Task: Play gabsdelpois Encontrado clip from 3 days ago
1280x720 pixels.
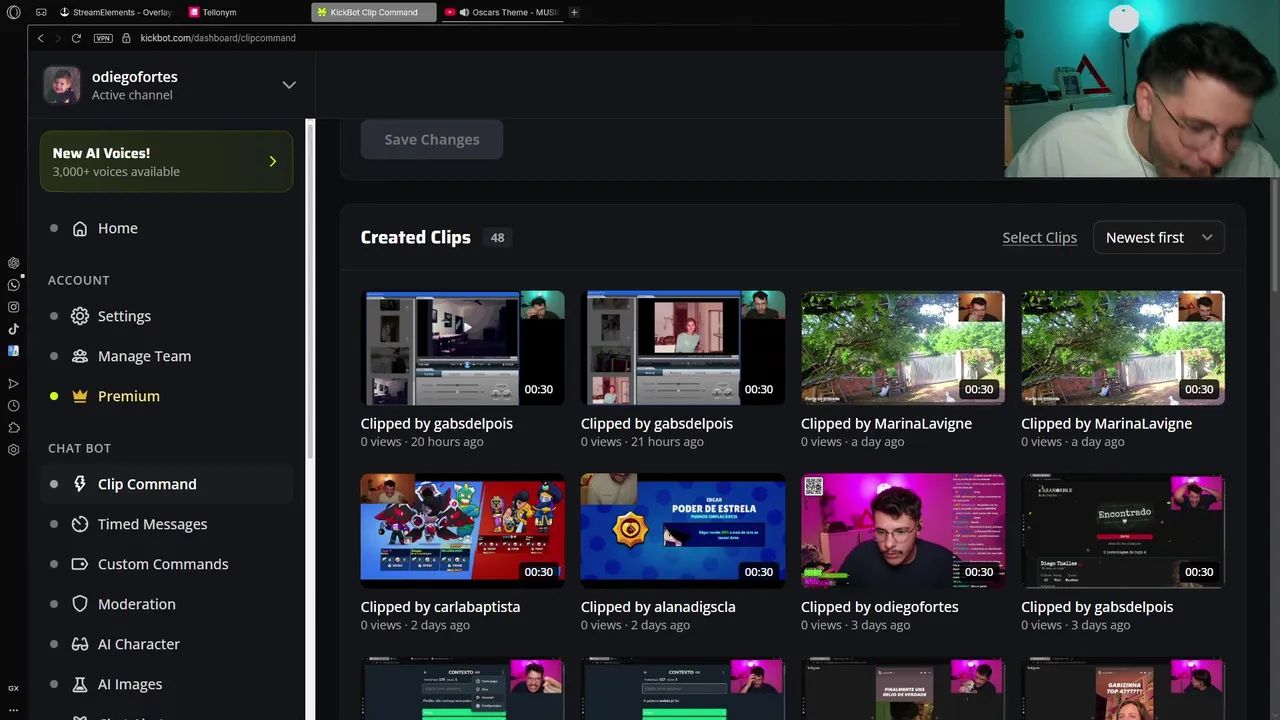Action: [1123, 531]
